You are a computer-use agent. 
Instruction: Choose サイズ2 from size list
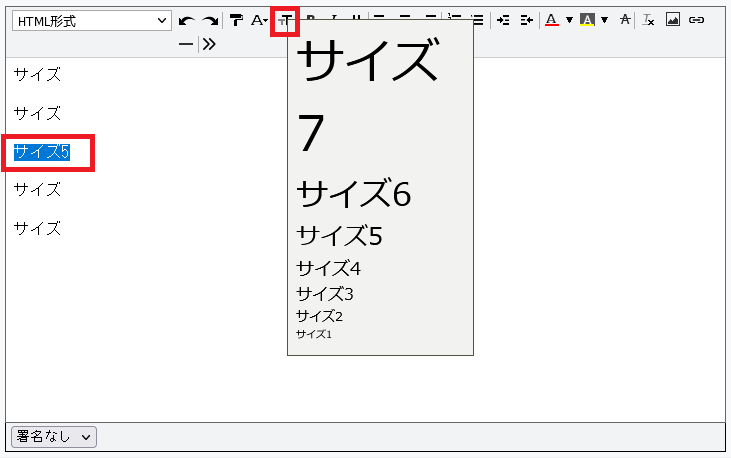319,316
